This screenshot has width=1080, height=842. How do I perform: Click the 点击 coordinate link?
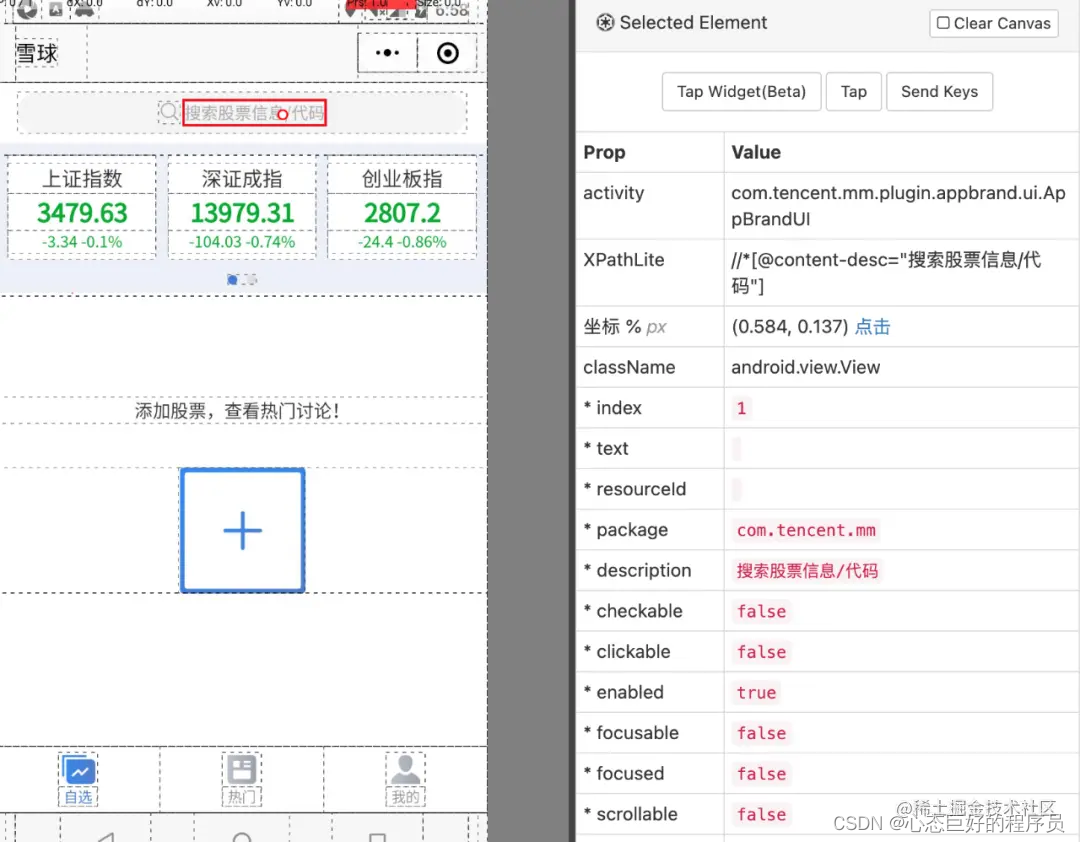click(x=873, y=327)
